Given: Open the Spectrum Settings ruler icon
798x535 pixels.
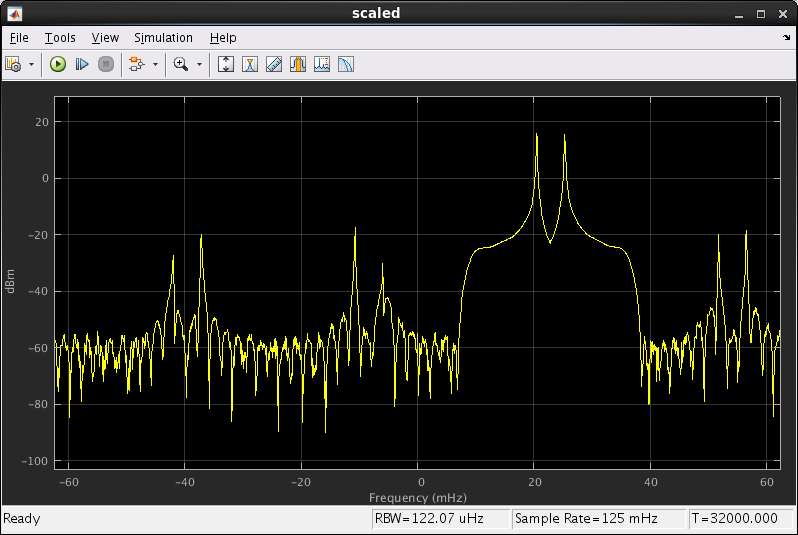Looking at the screenshot, I should tap(274, 64).
